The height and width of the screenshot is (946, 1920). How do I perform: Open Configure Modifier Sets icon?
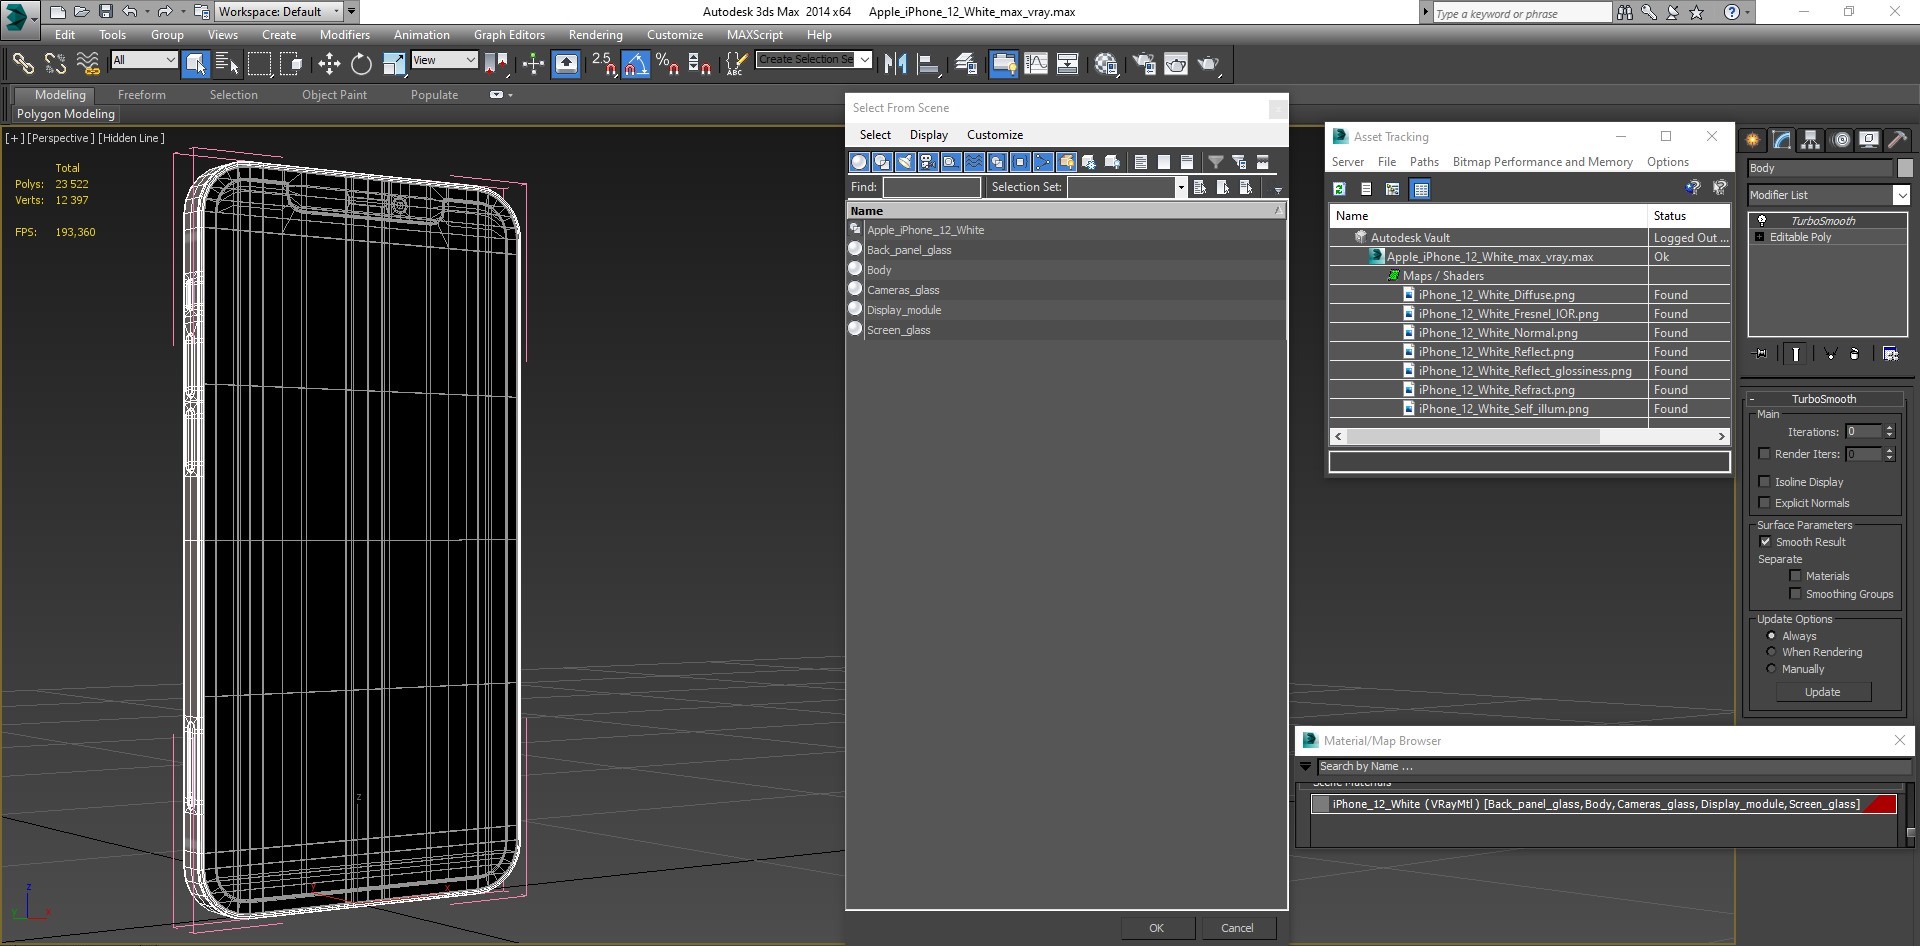point(1890,353)
